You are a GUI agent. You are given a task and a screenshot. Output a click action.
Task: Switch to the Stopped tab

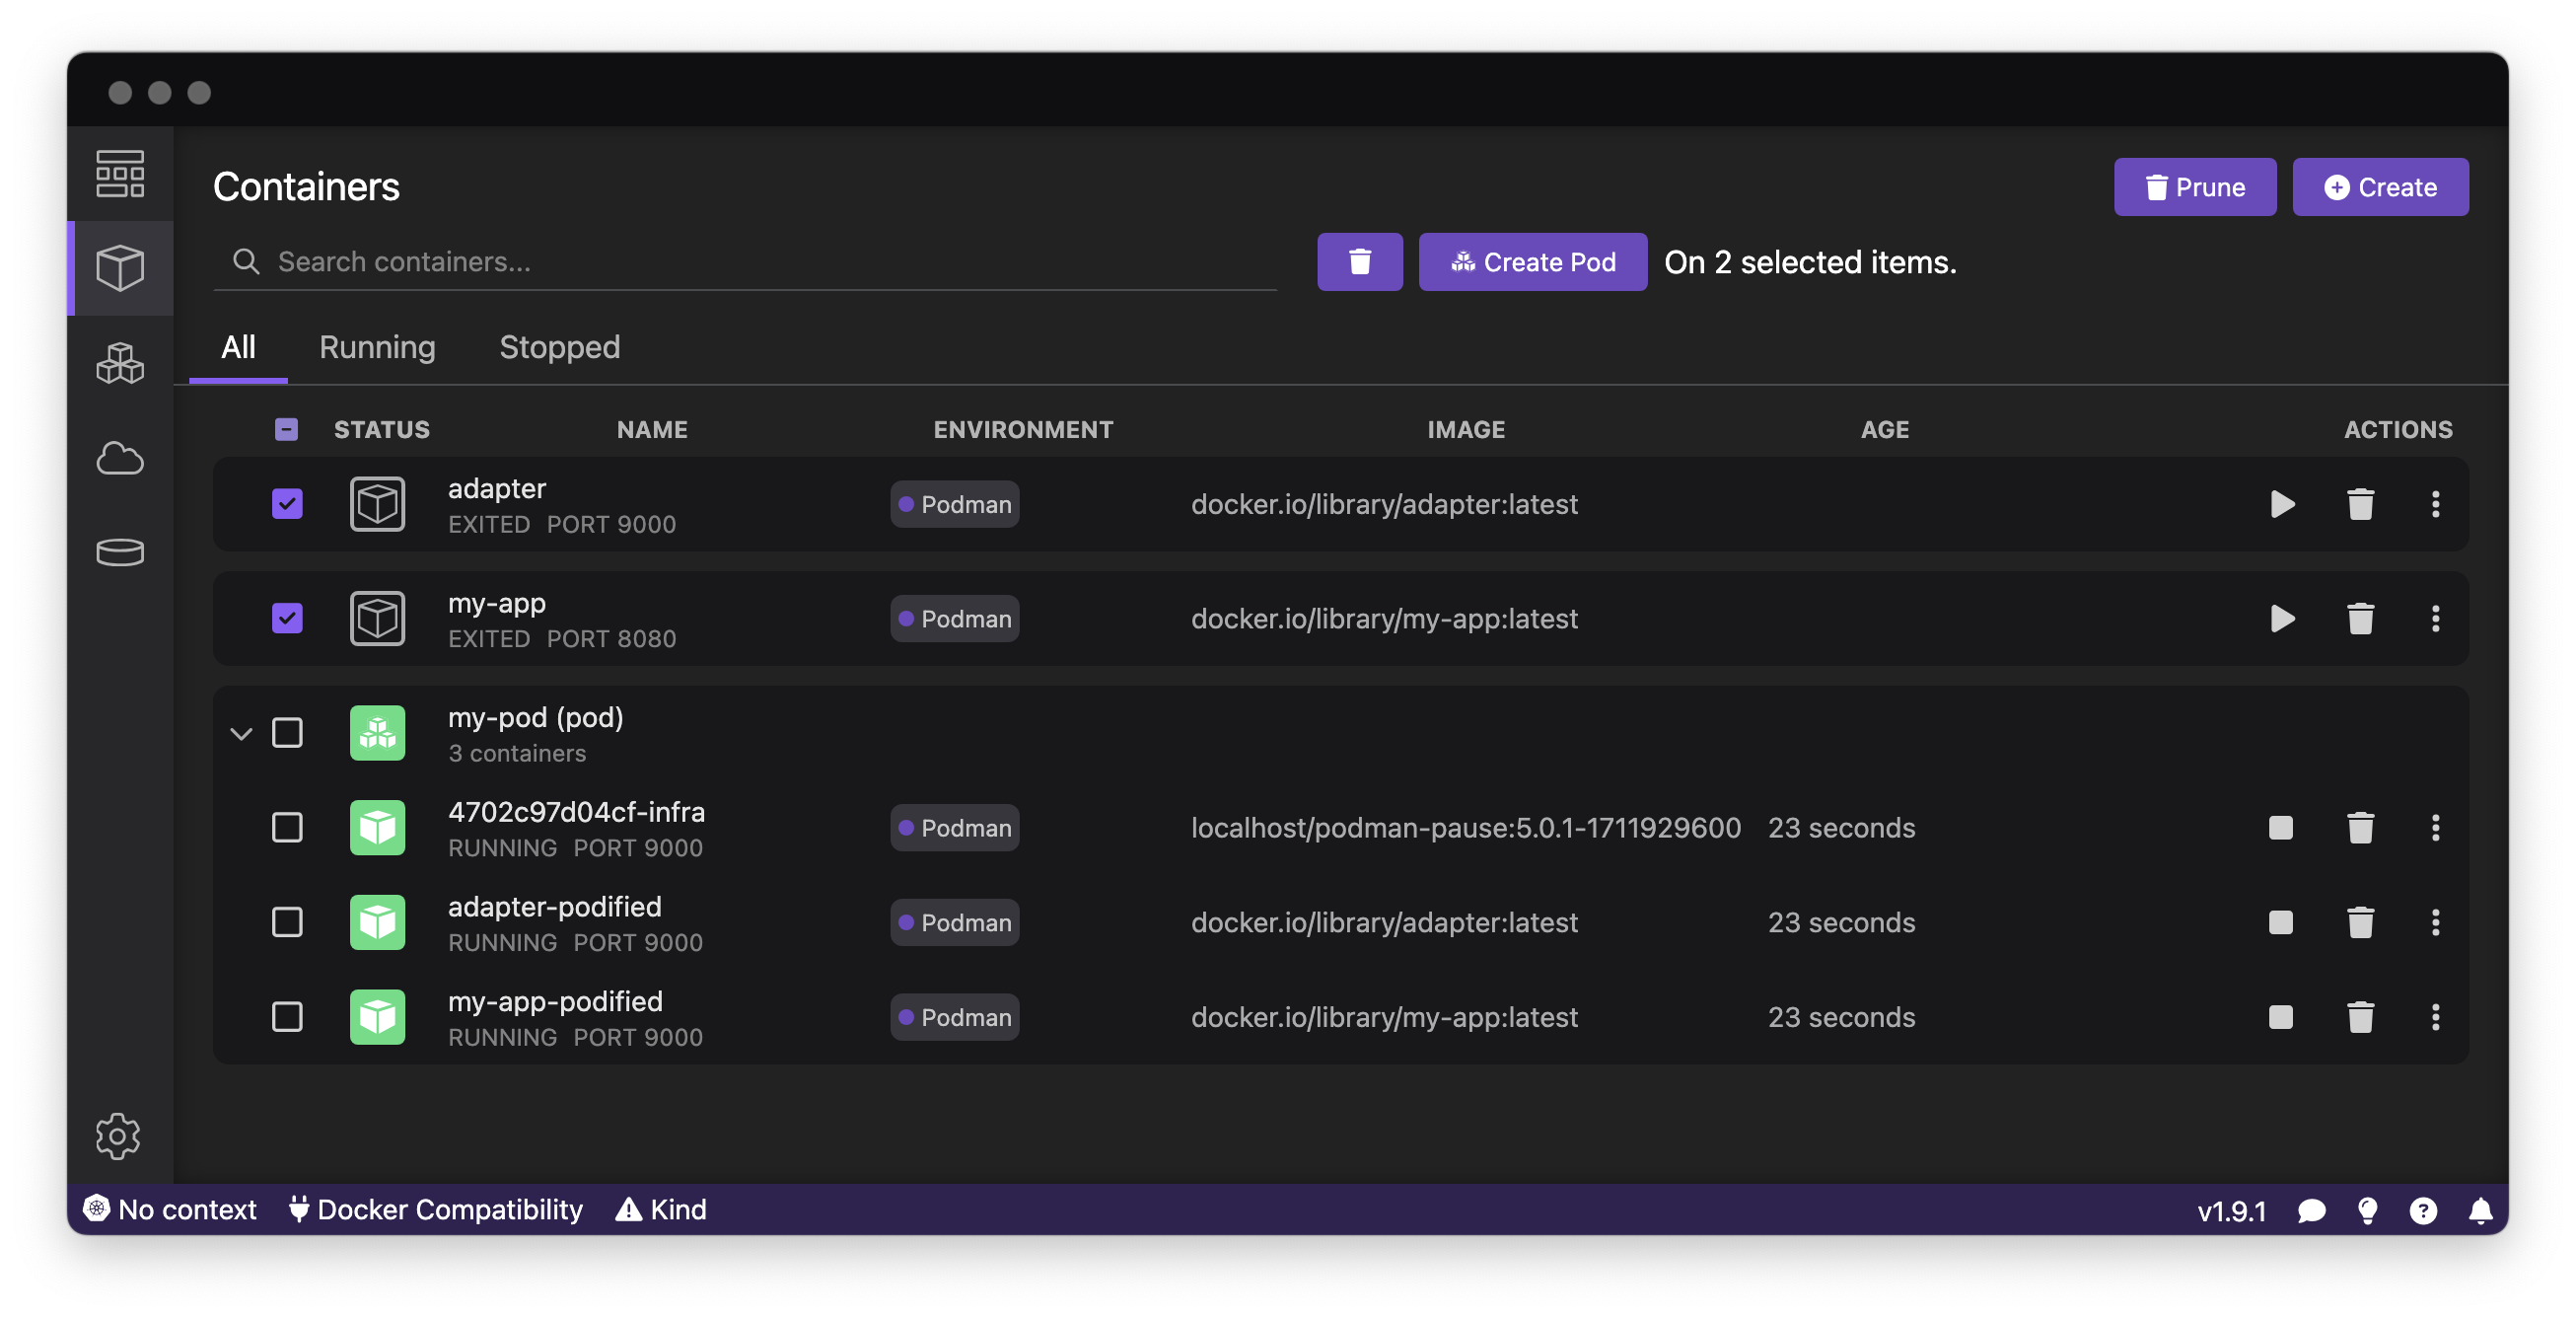tap(559, 347)
